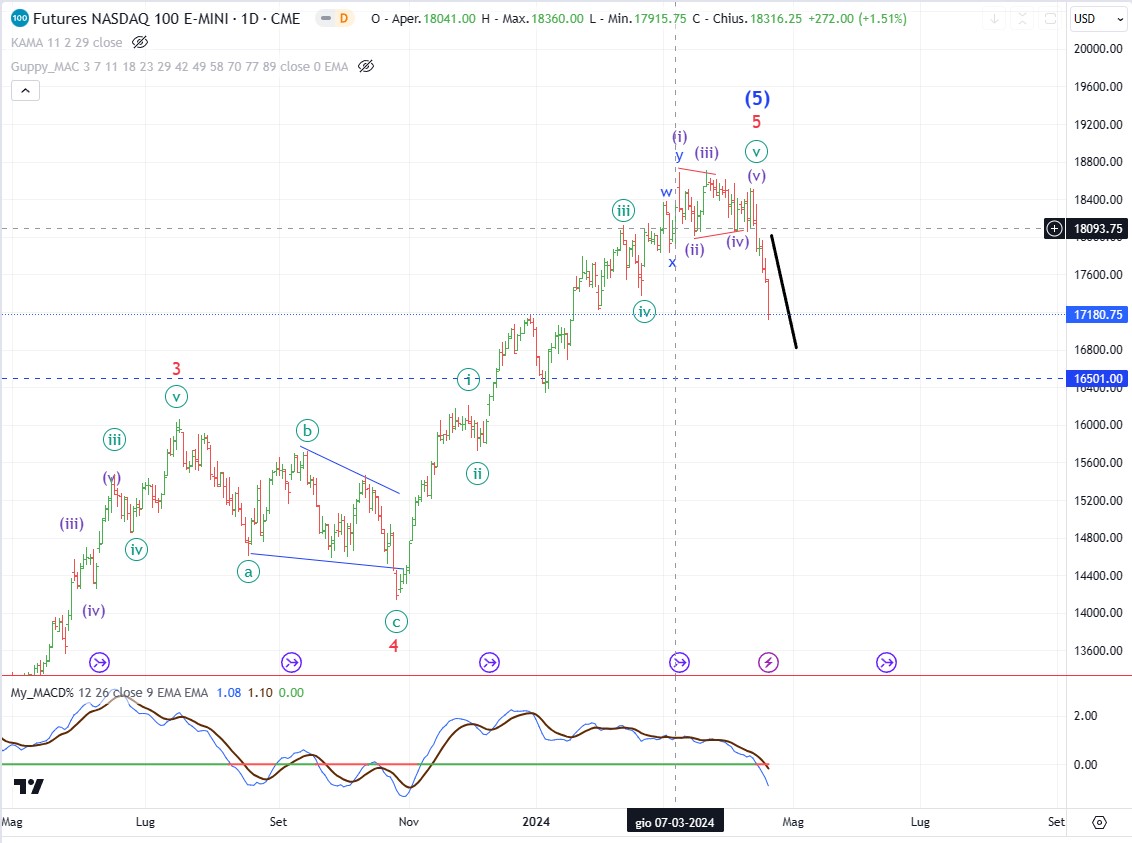Click the 18041.00 open value
The image size is (1132, 843).
pyautogui.click(x=449, y=19)
